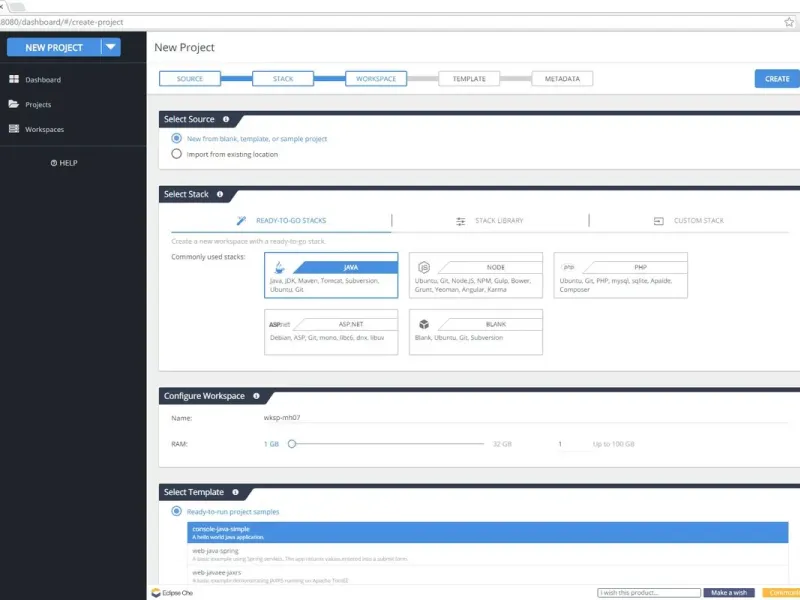Select the web-javaee-jaxrs sample

(488, 576)
